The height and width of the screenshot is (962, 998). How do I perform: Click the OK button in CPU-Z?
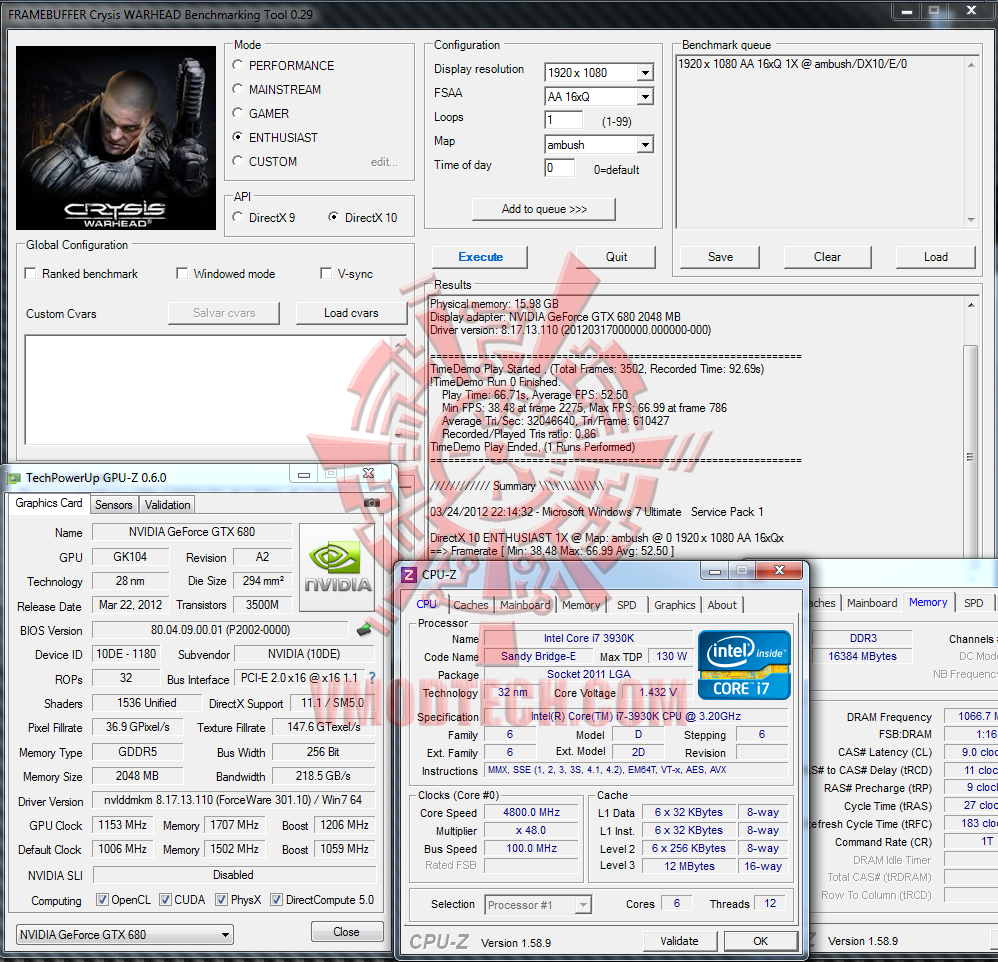click(x=761, y=941)
